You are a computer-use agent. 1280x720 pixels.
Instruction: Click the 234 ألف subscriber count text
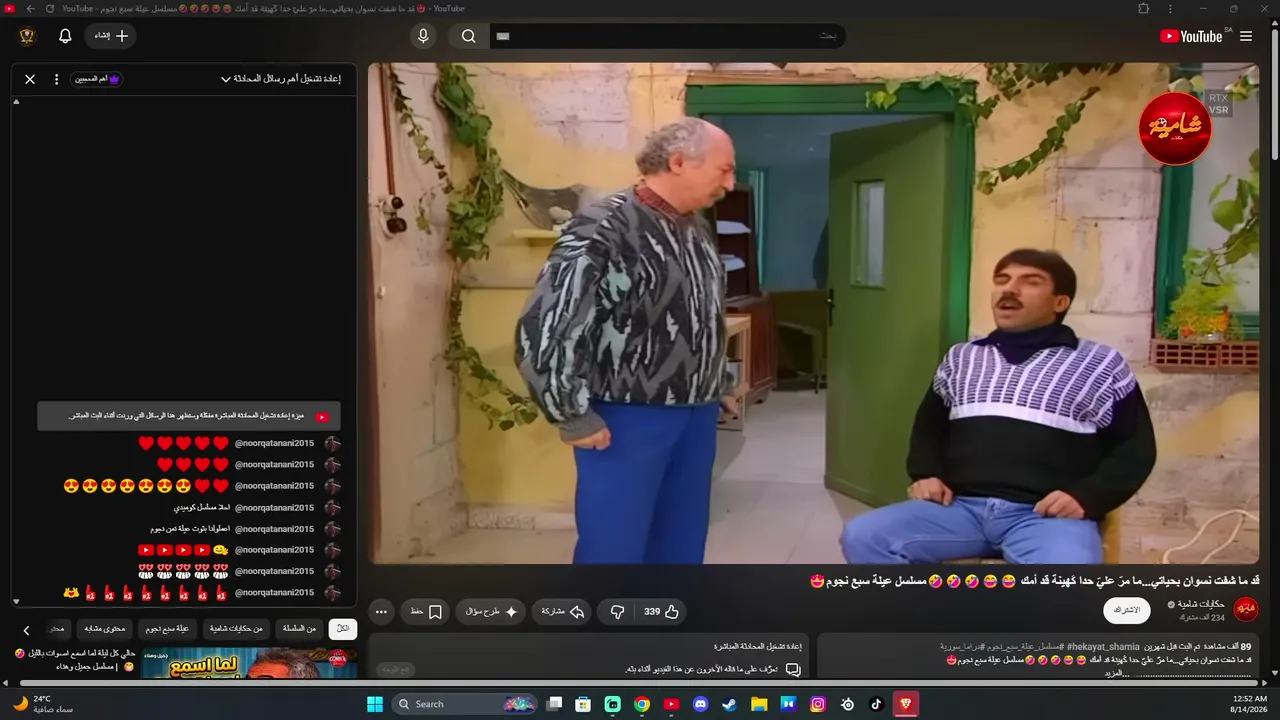tap(1201, 618)
